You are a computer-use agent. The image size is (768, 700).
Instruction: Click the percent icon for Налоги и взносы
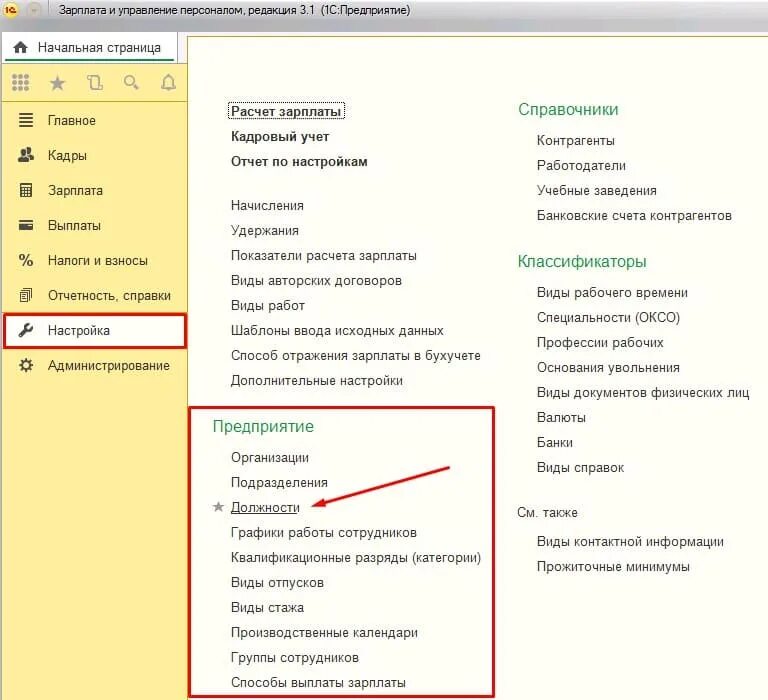click(x=25, y=260)
